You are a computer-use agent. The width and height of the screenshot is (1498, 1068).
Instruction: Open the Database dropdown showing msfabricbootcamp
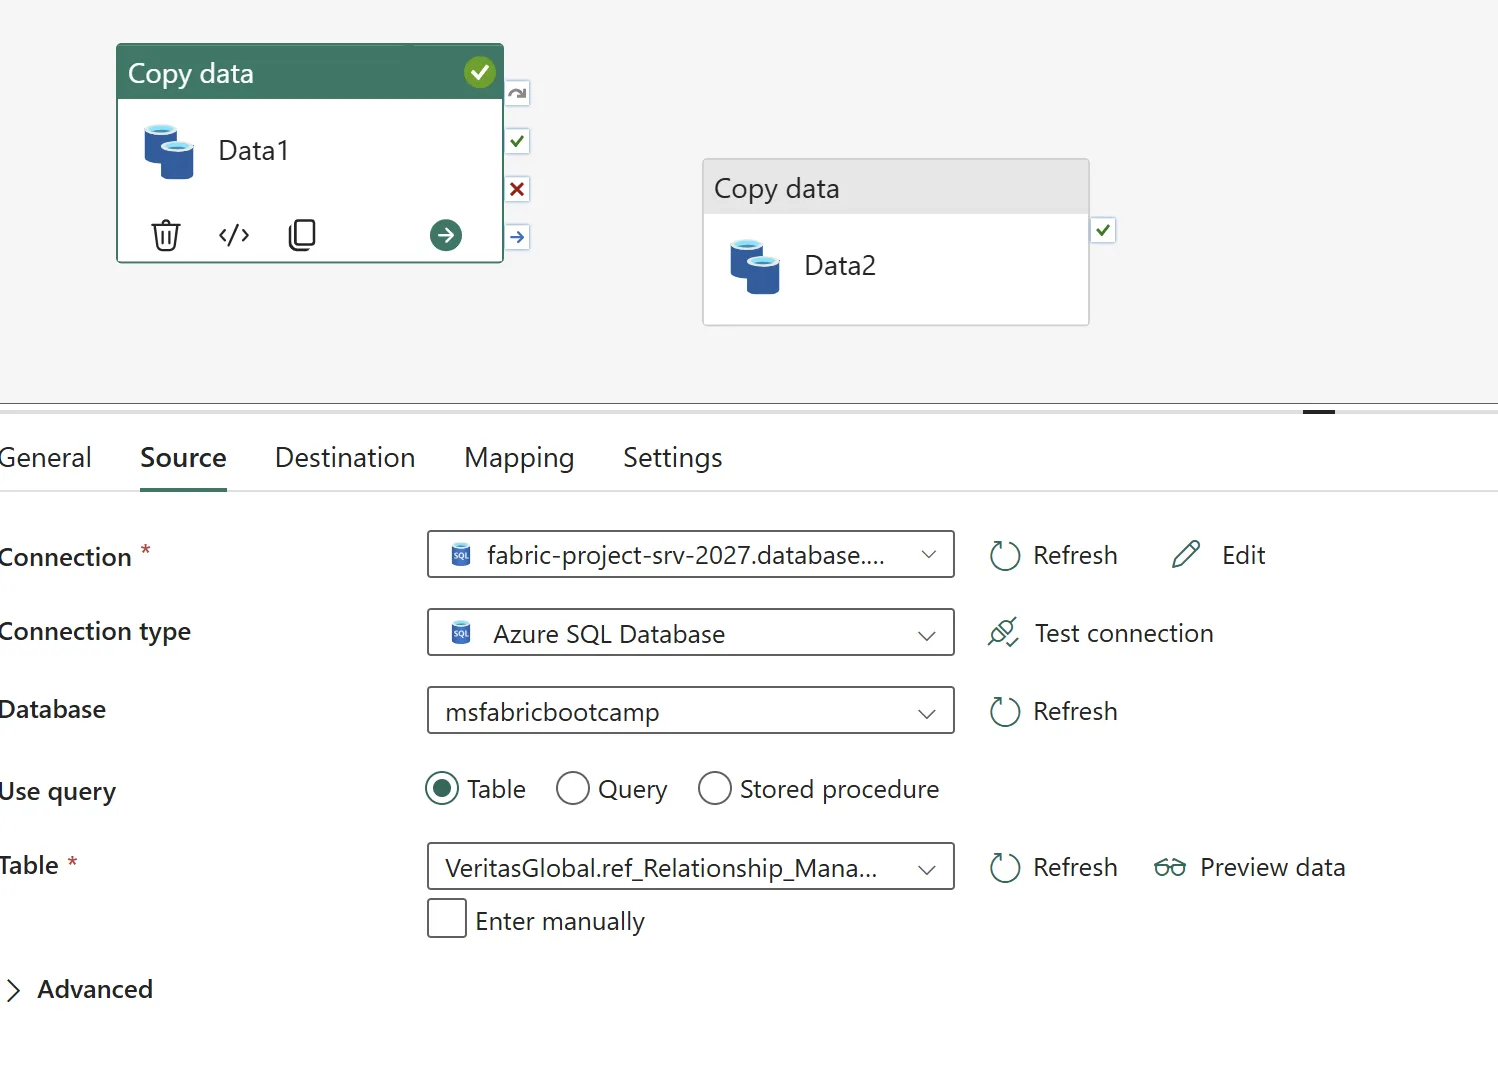[691, 710]
